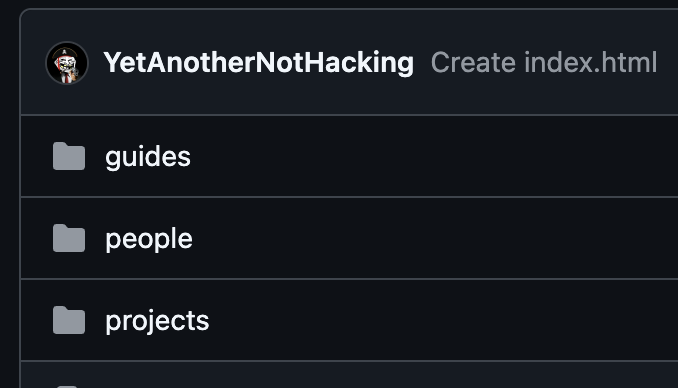Open the YetAnotherNotHacking user profile link
678x388 pixels.
[x=259, y=63]
